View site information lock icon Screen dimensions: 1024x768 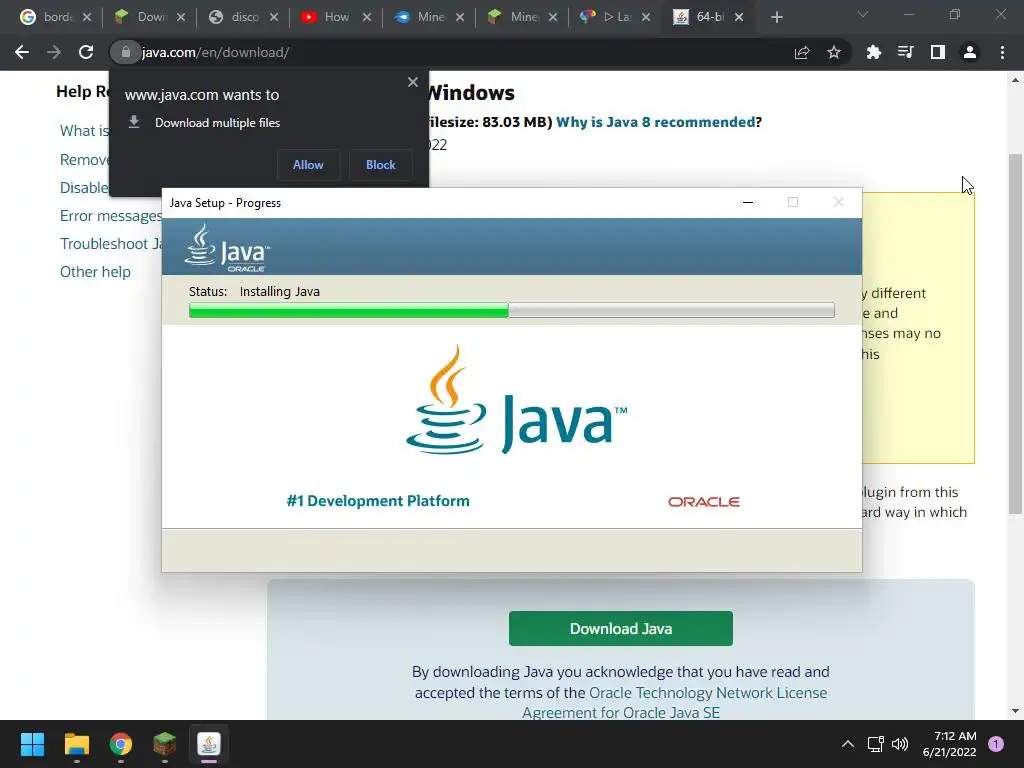tap(125, 52)
